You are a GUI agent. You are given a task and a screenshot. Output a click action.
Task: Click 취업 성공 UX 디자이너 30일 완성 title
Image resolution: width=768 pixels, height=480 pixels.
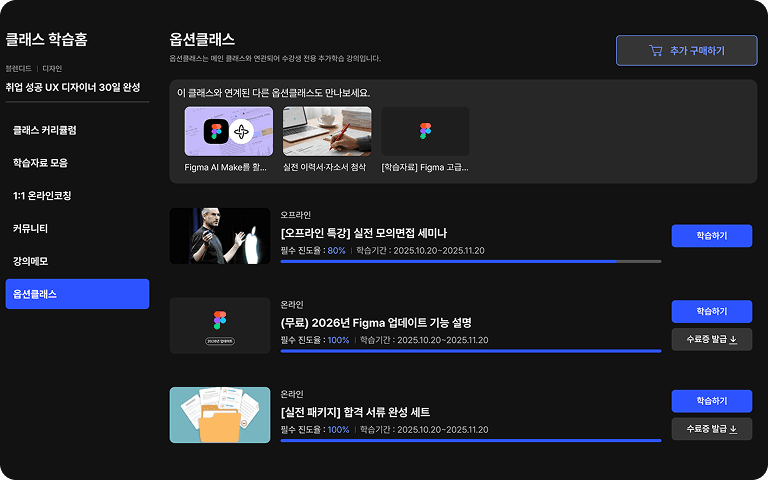pyautogui.click(x=73, y=87)
